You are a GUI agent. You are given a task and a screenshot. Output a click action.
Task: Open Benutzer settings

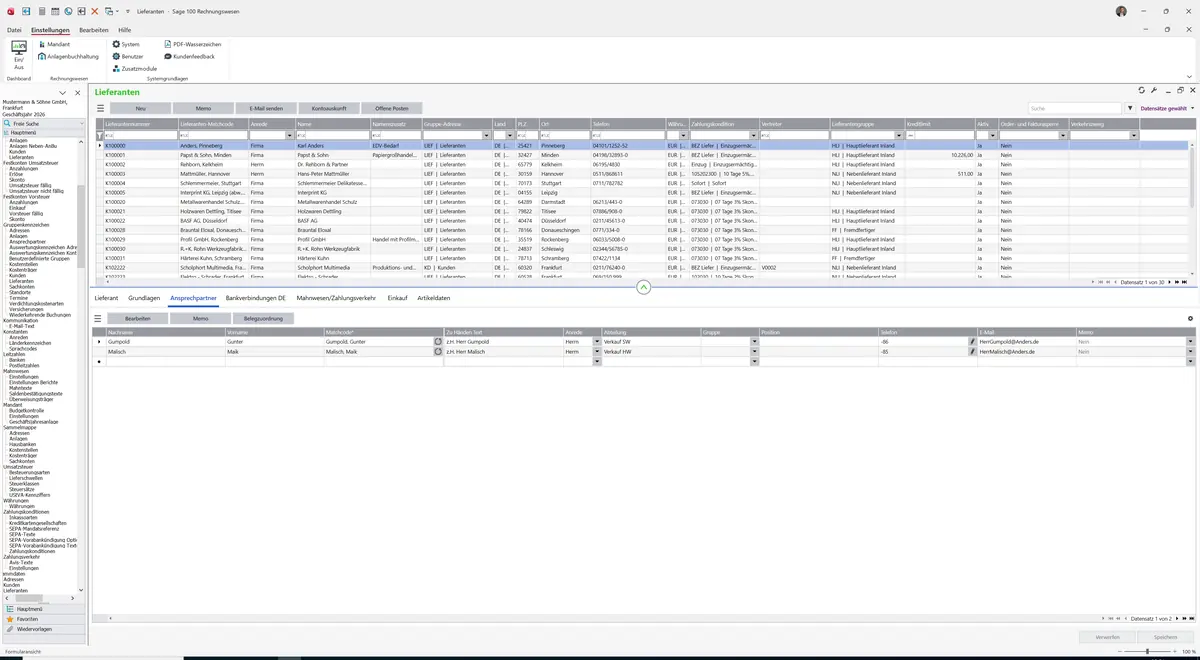coord(128,56)
